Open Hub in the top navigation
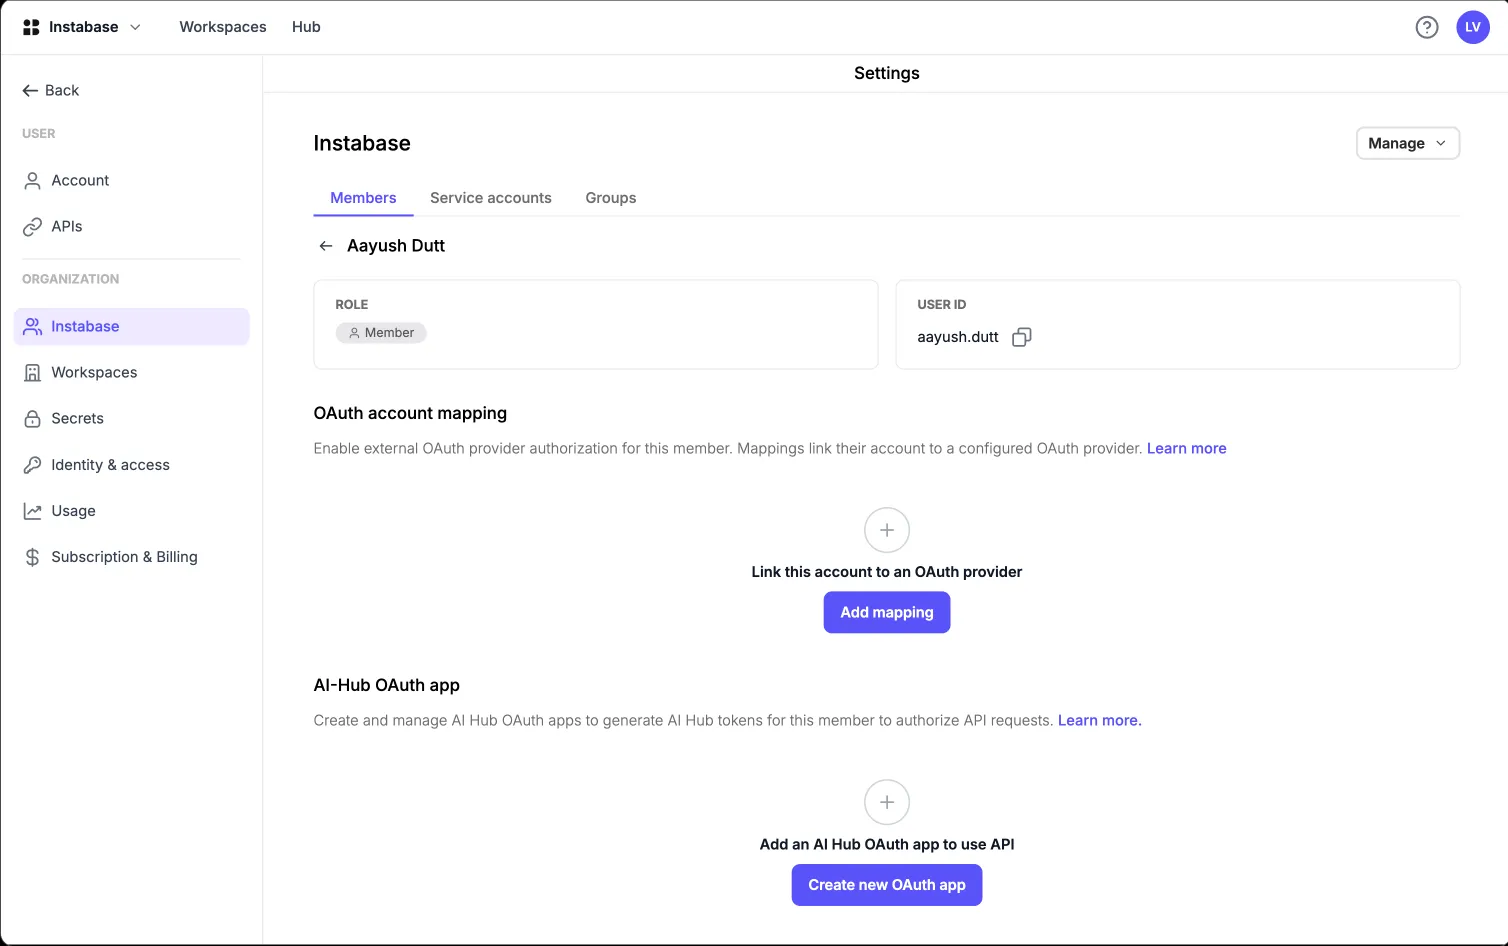Viewport: 1508px width, 946px height. click(306, 27)
